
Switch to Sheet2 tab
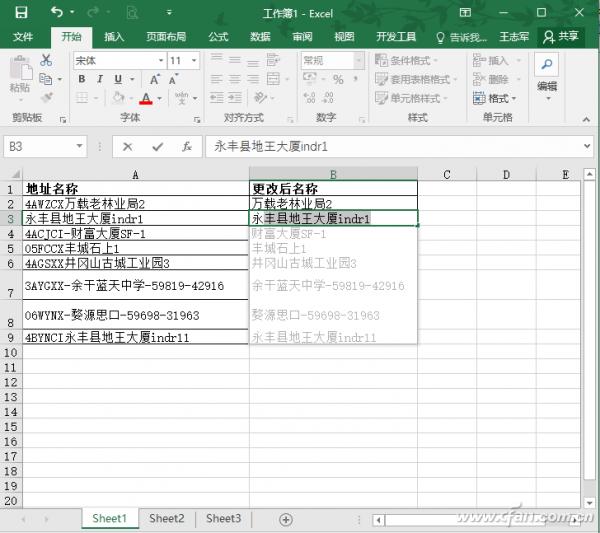[x=167, y=519]
